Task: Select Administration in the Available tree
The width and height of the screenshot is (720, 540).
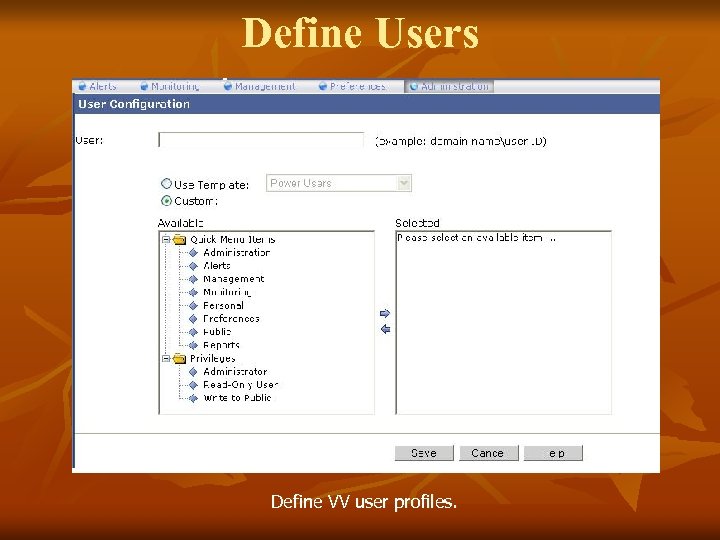Action: coord(236,253)
